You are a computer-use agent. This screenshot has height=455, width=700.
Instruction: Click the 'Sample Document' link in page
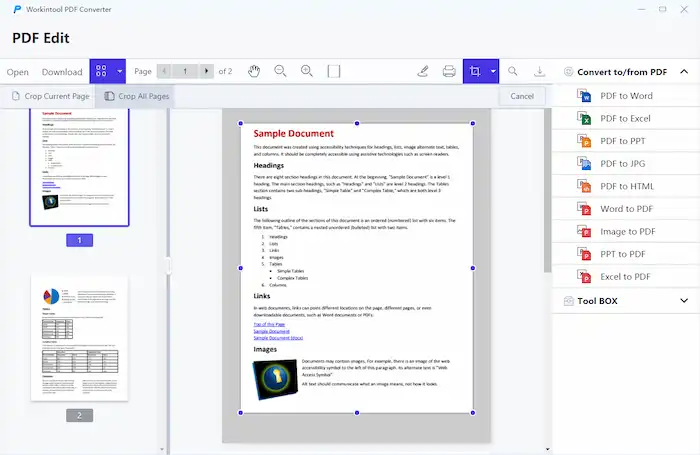click(271, 331)
